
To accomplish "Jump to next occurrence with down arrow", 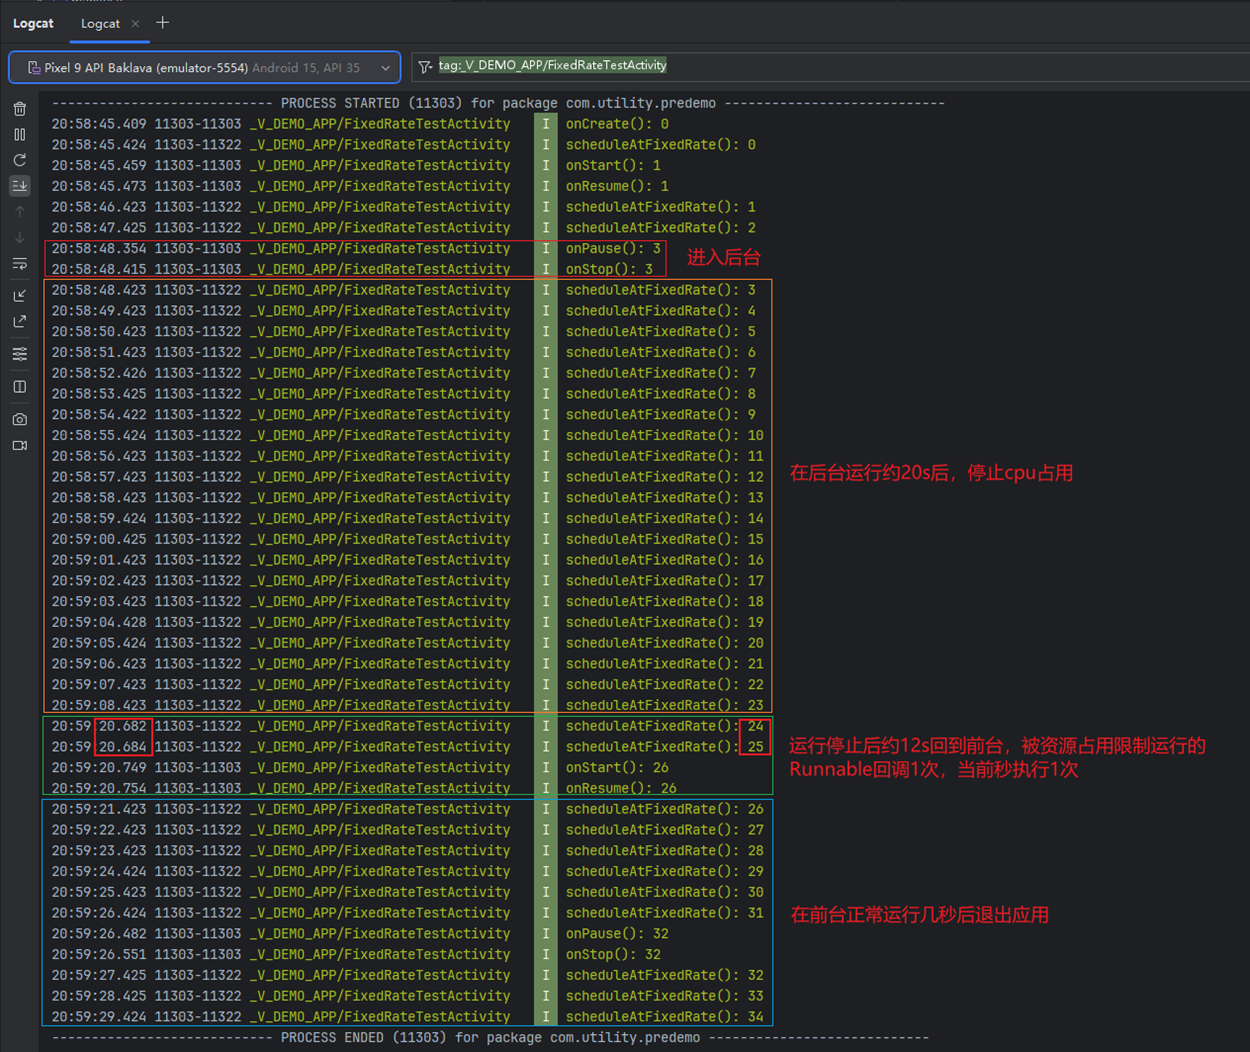I will [20, 238].
